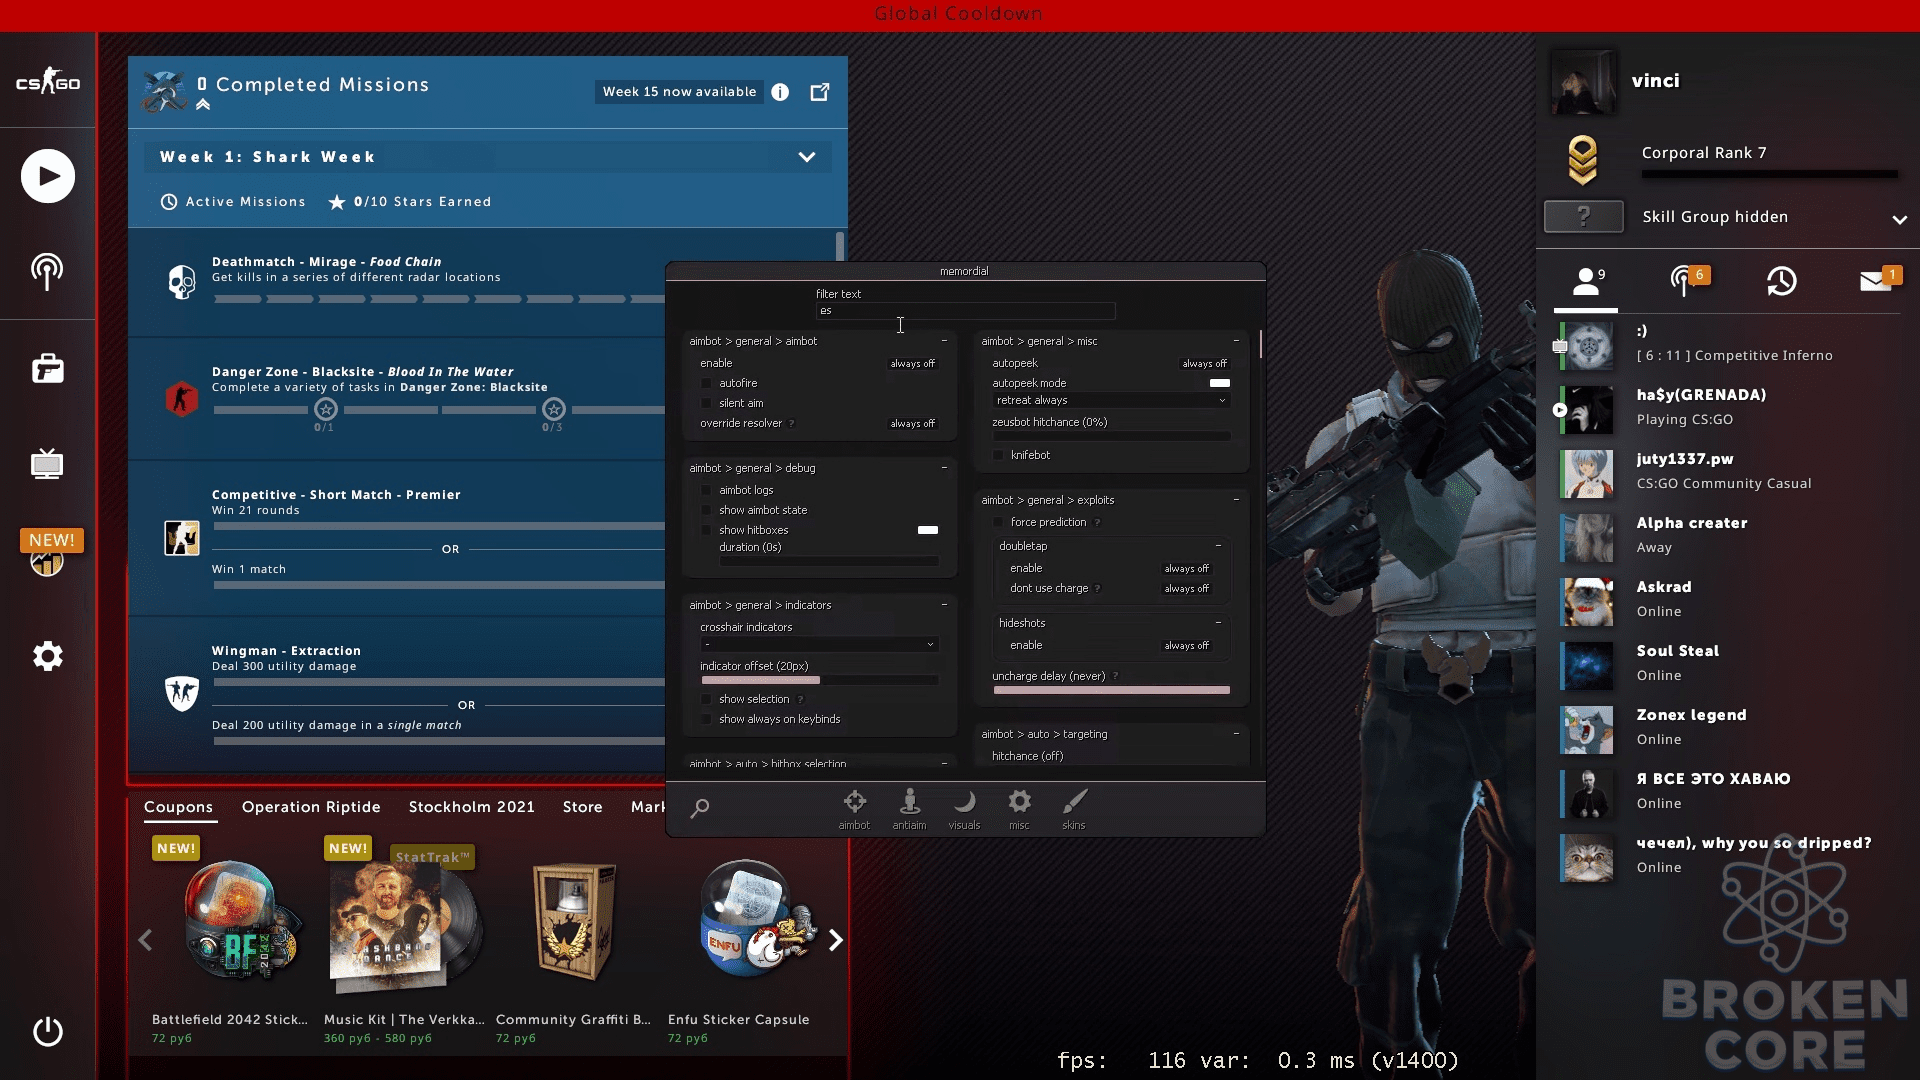The image size is (1920, 1080).
Task: Open the inventory briefcase icon
Action: pos(47,368)
